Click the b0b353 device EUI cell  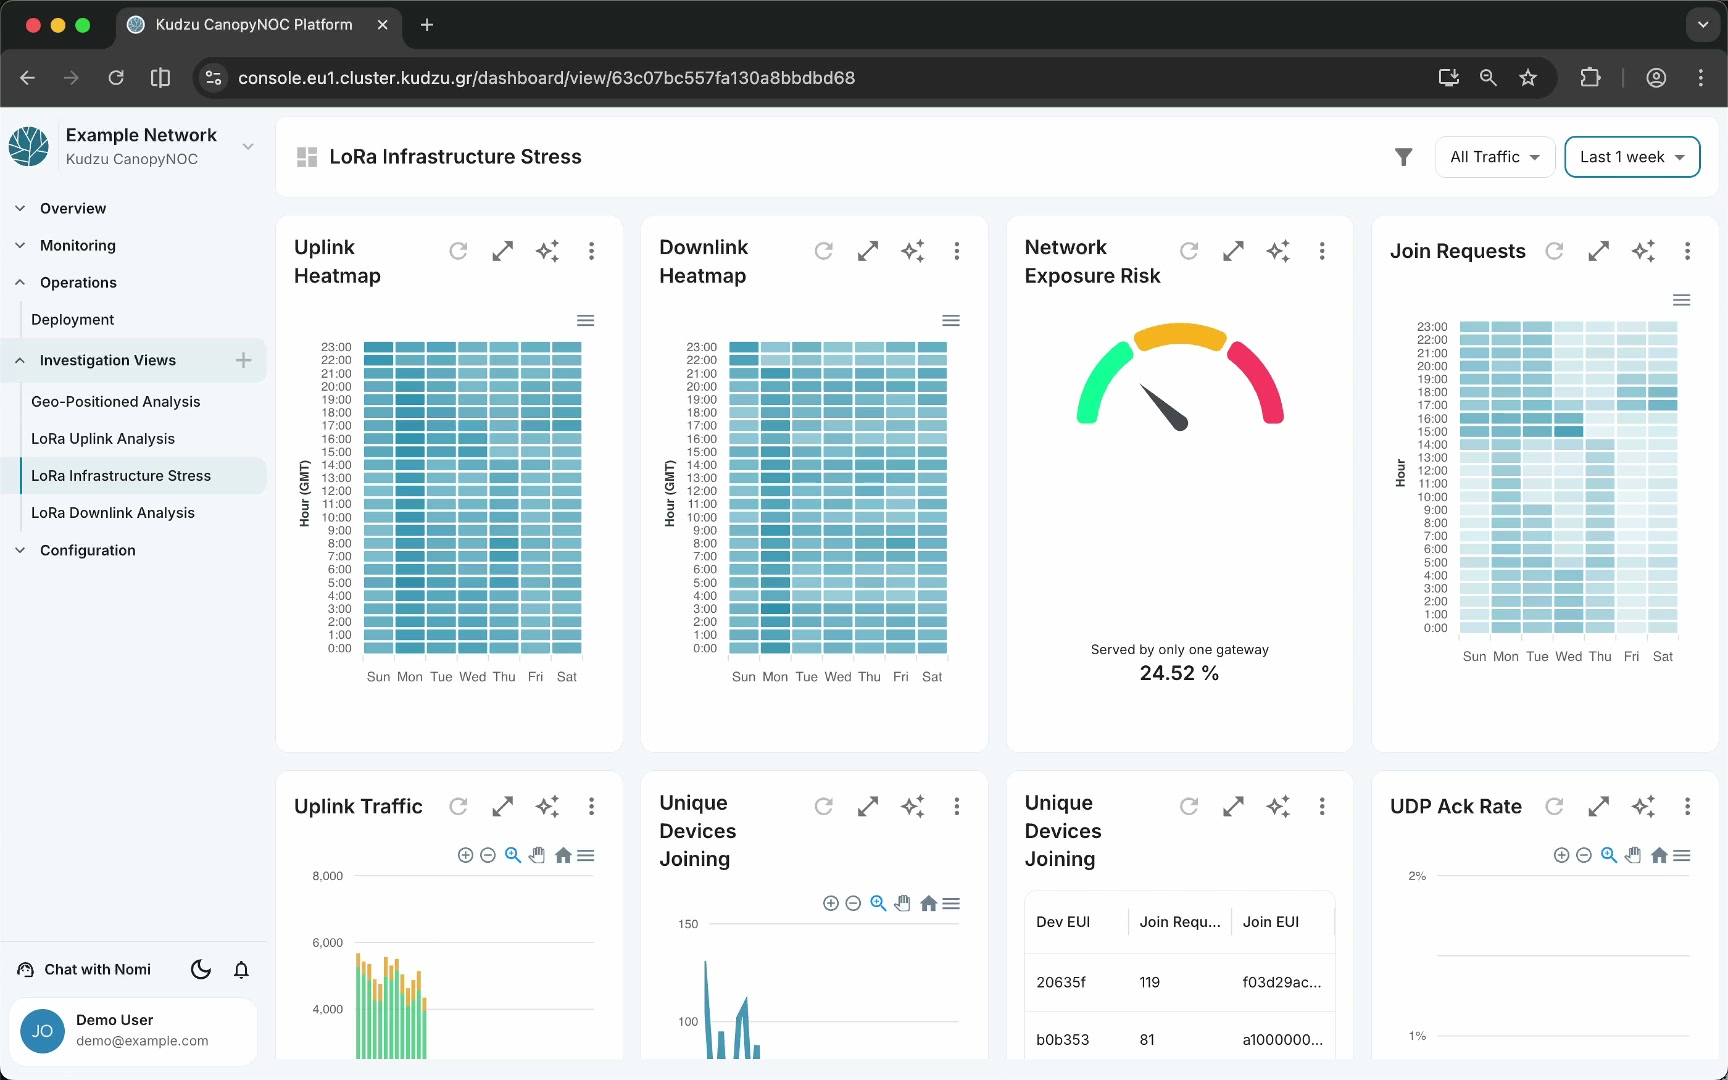(x=1063, y=1039)
